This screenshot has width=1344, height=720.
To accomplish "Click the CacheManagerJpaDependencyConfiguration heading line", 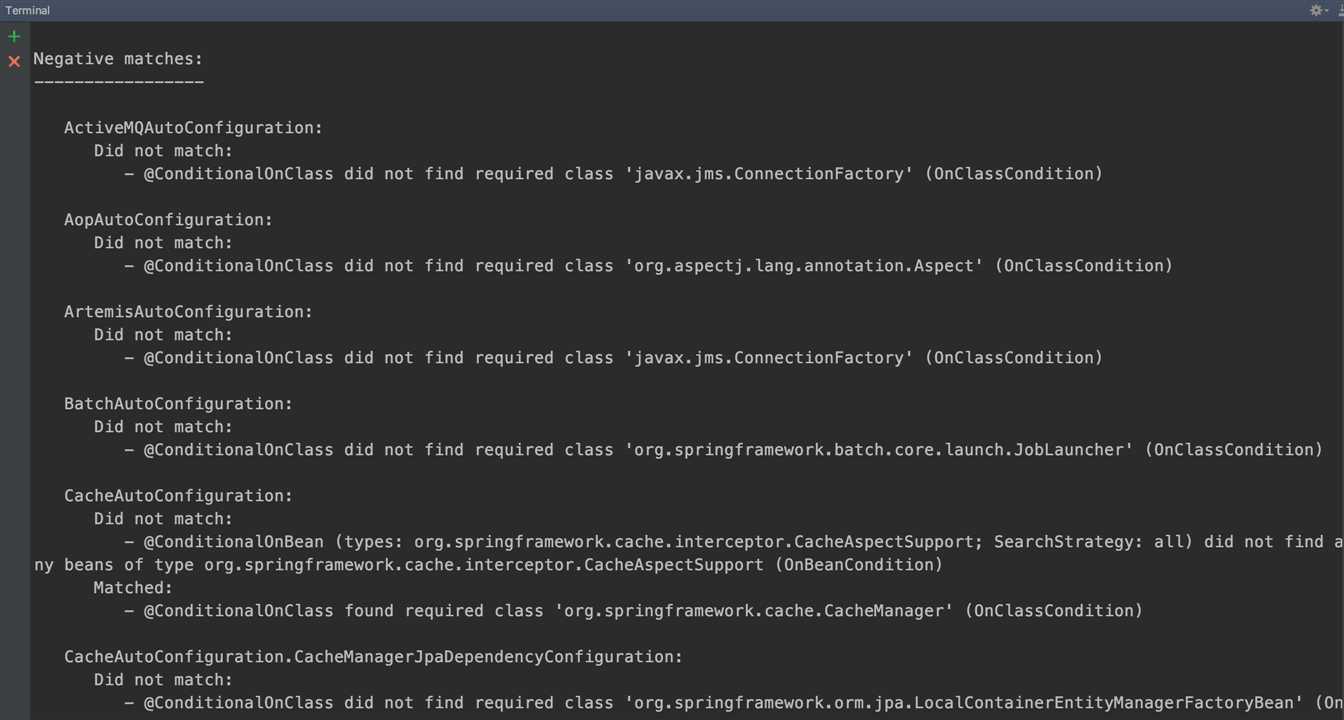I will (373, 657).
